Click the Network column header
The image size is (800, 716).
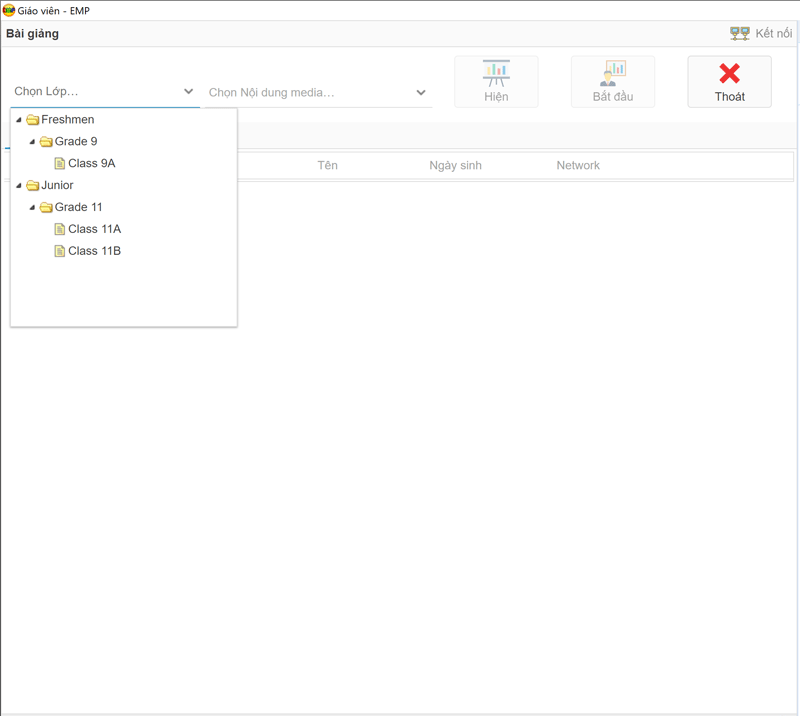click(578, 165)
